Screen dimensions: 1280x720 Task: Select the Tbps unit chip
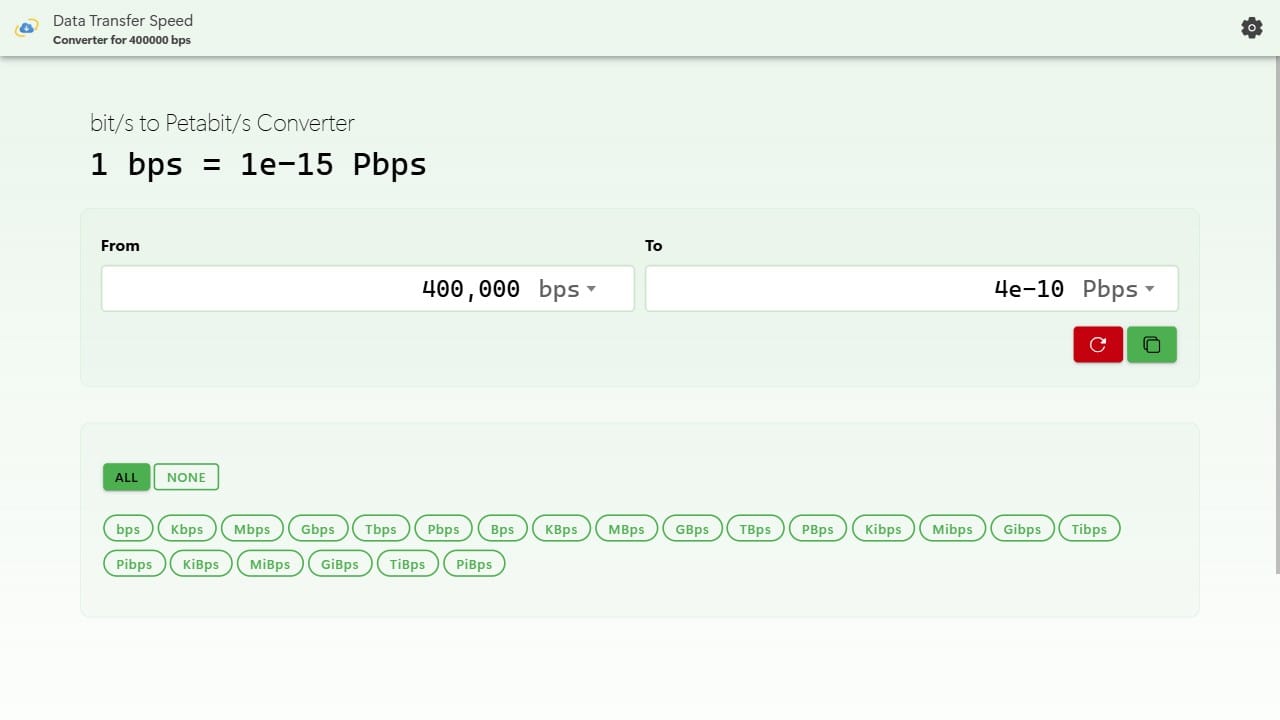380,528
